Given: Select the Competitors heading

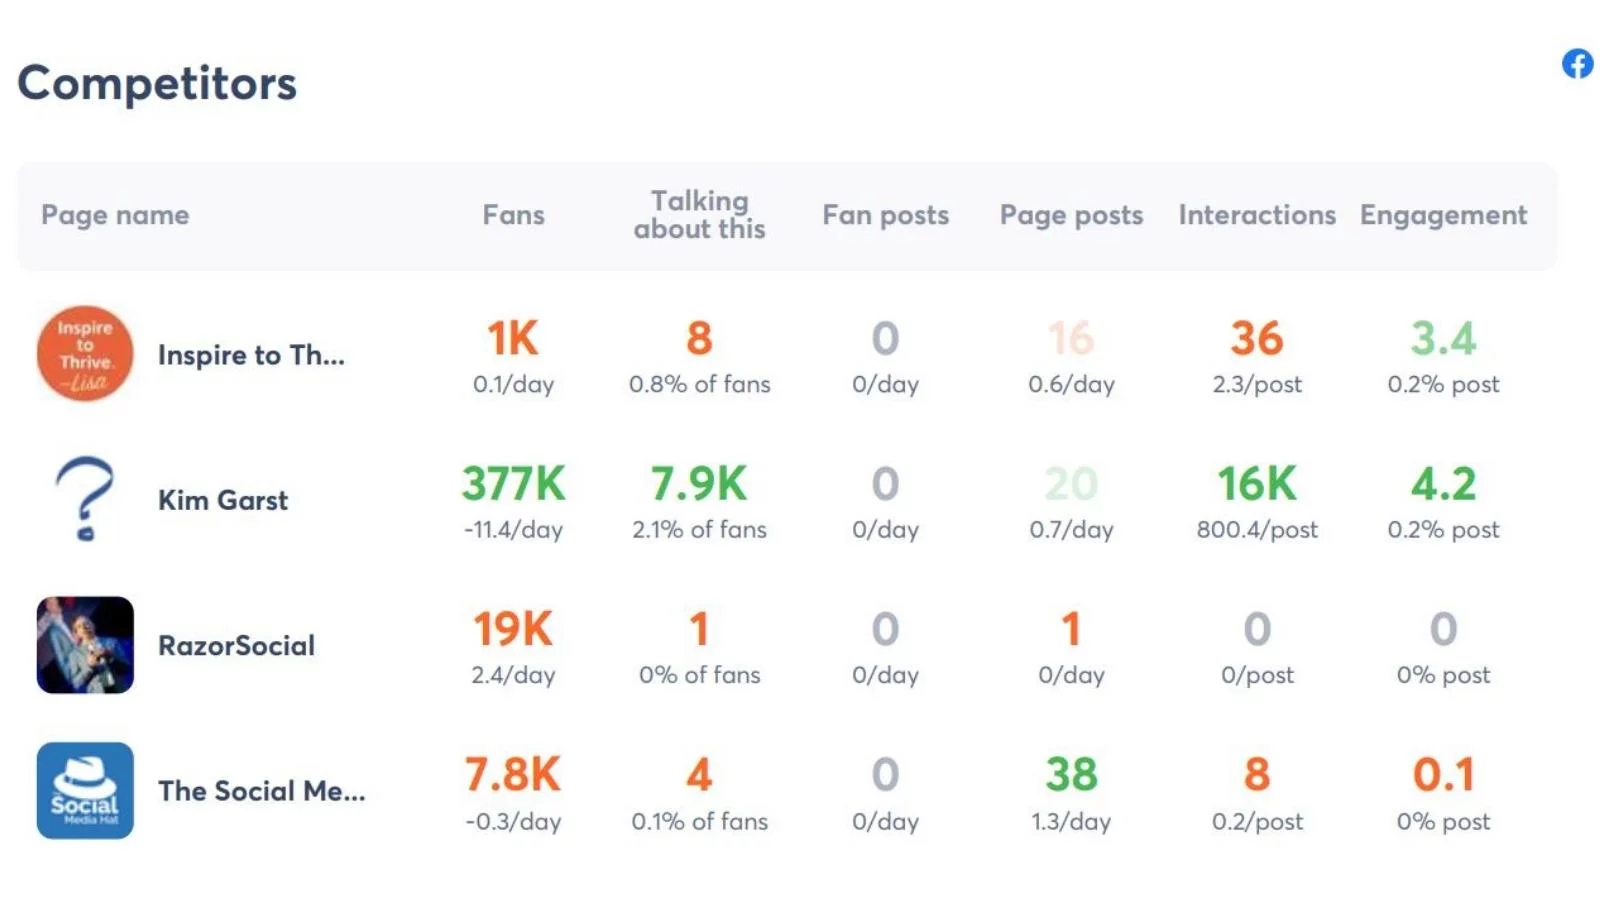Looking at the screenshot, I should tap(157, 82).
